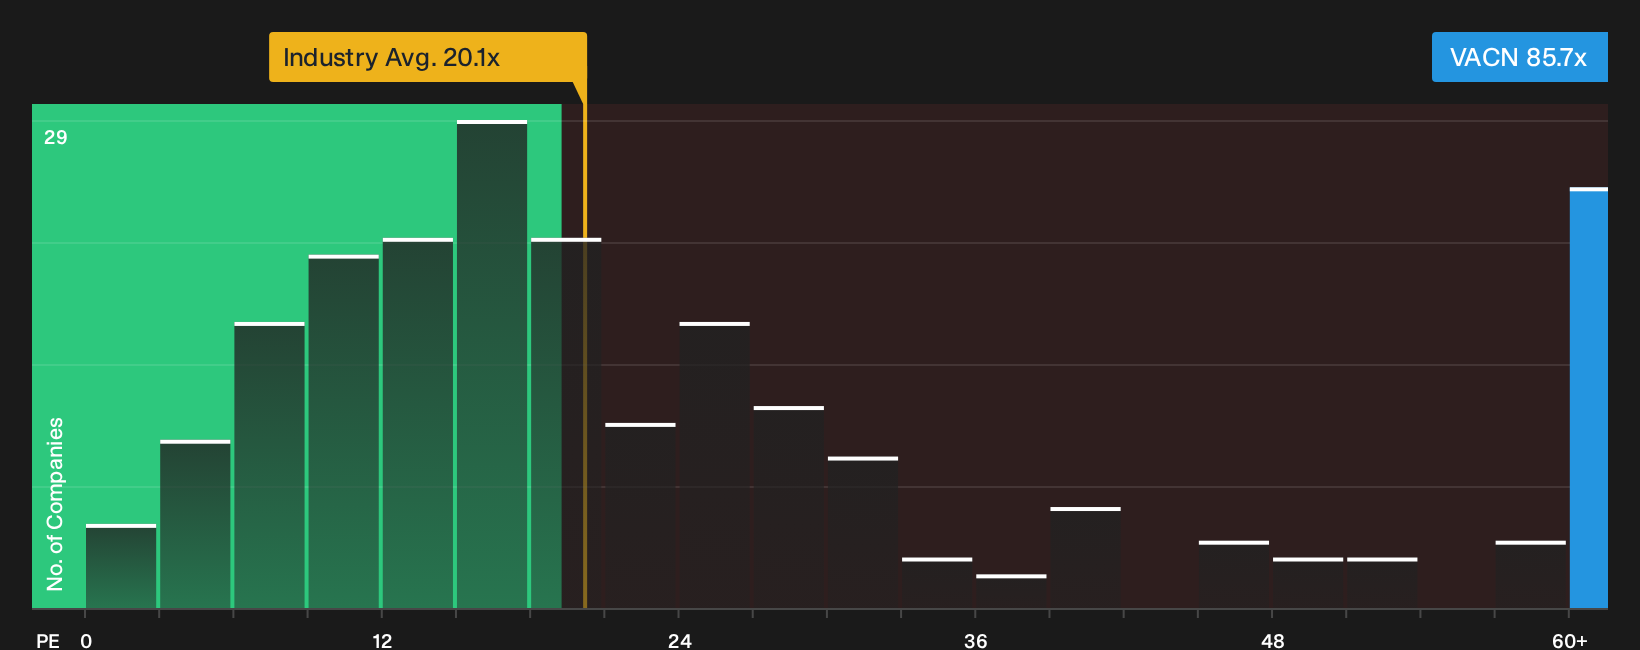
Task: Click the histogram bar for PE 6 to 9
Action: coord(270,466)
